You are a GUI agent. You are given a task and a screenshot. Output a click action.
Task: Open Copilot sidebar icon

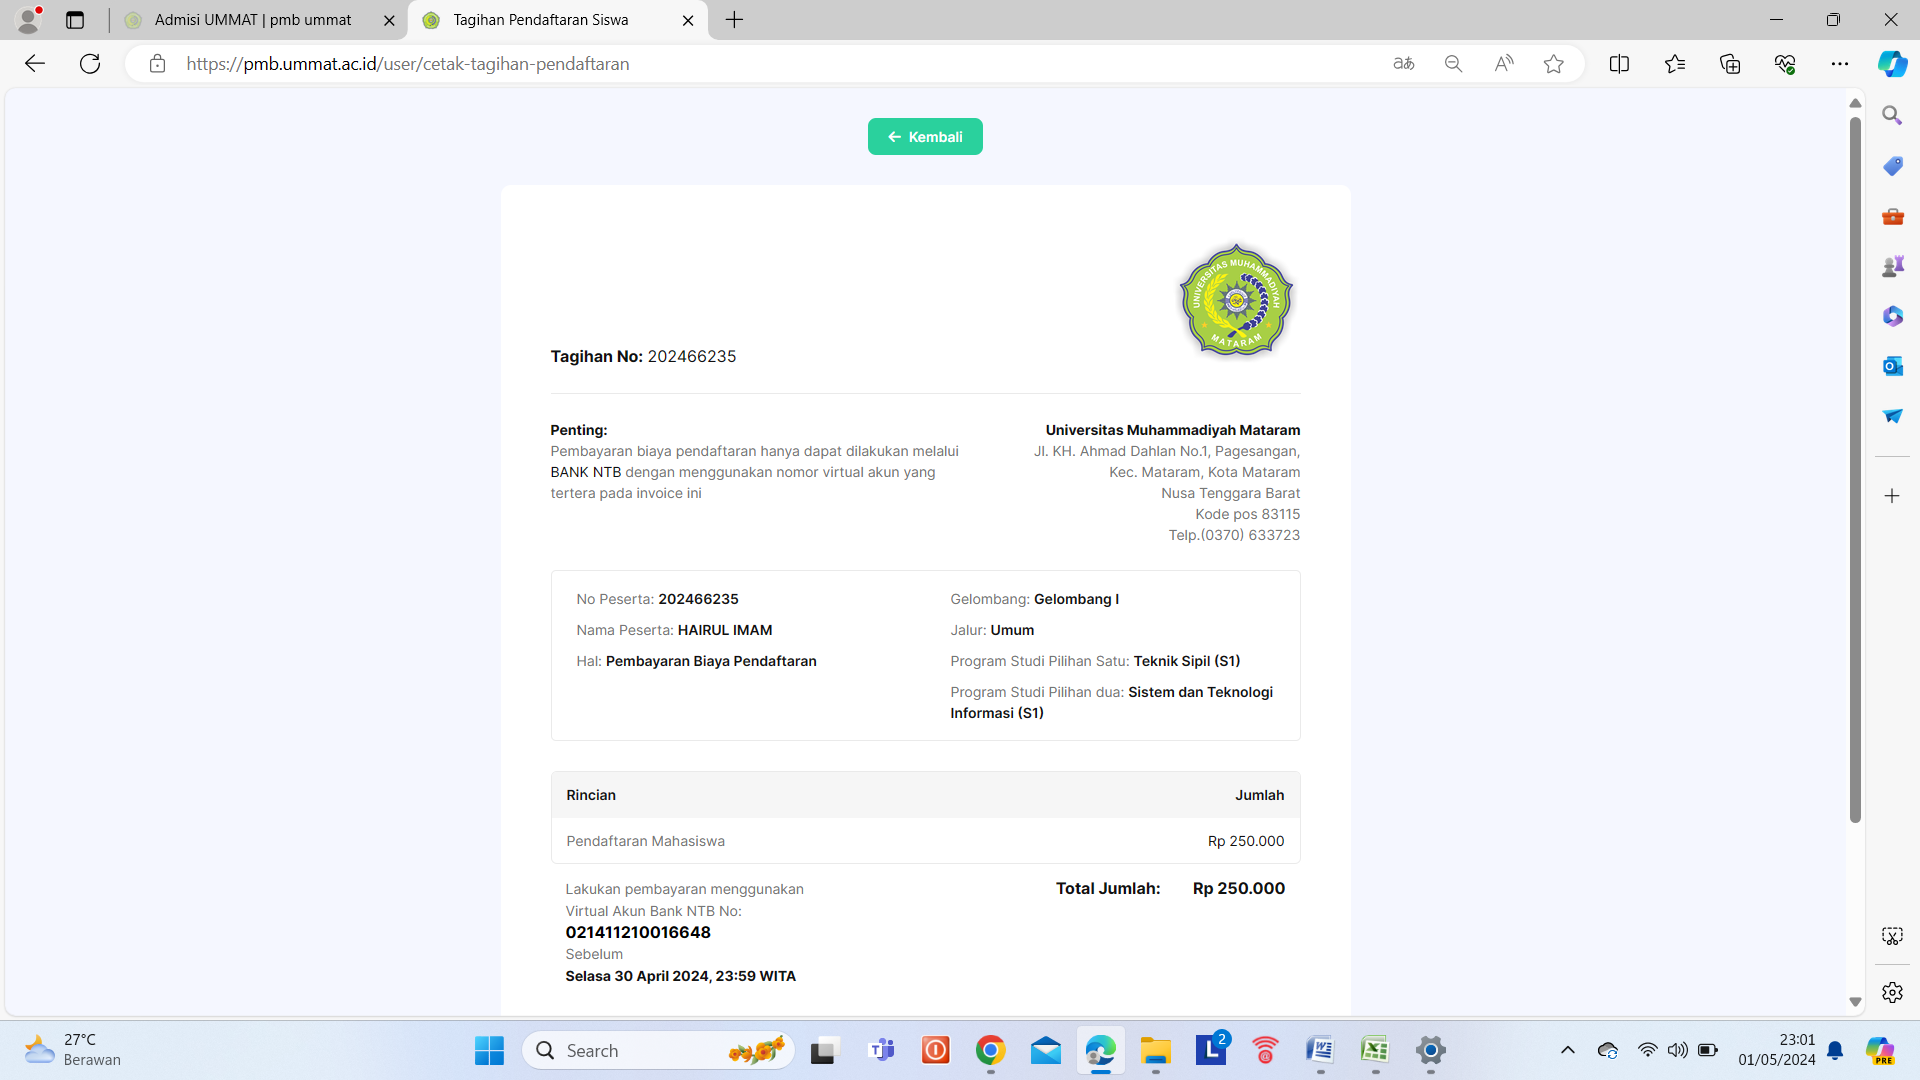click(x=1891, y=64)
